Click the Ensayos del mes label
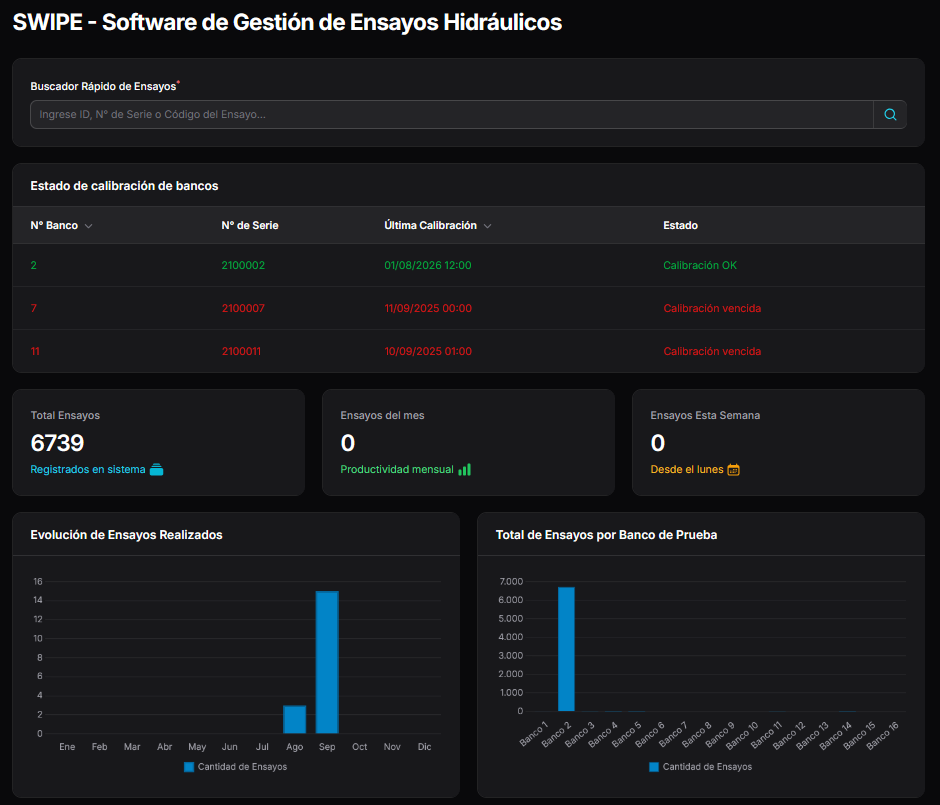The width and height of the screenshot is (940, 805). tap(382, 415)
